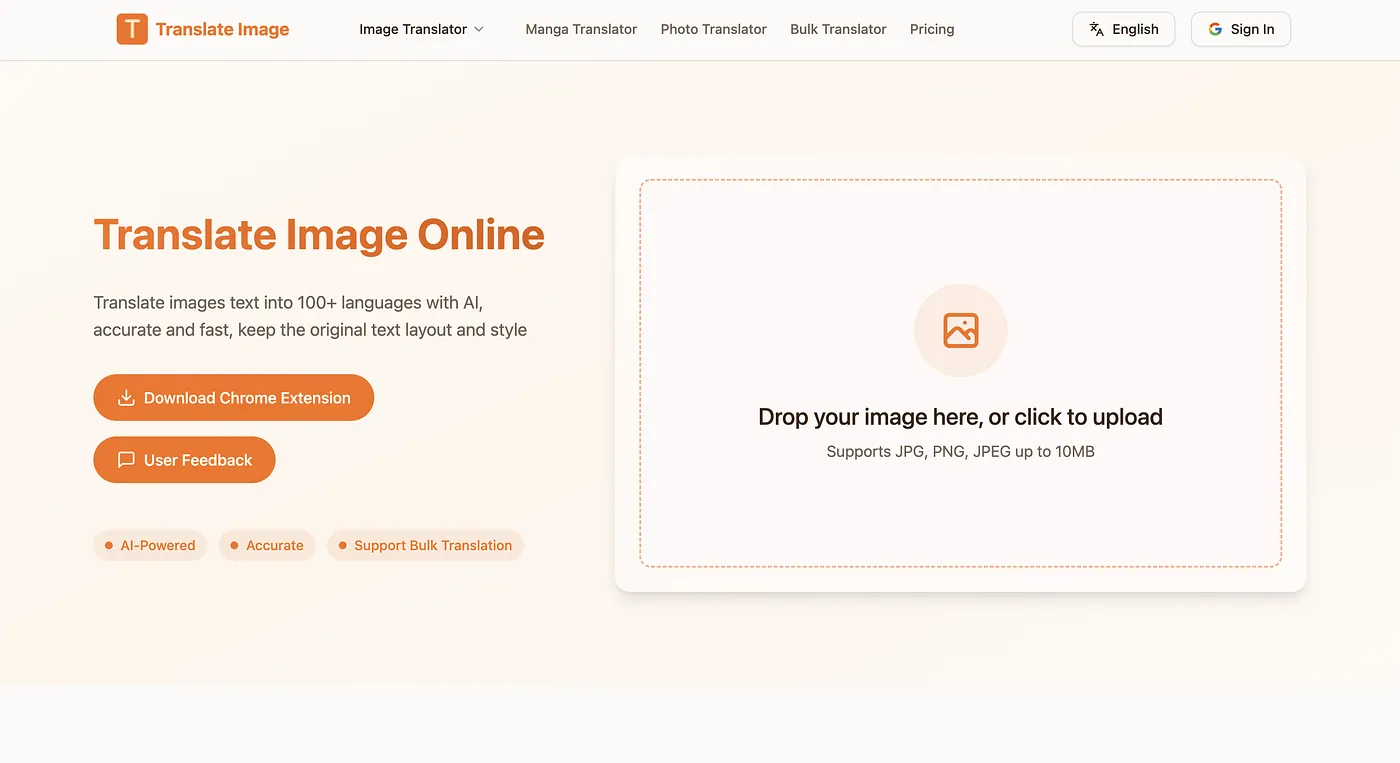
Task: Open the English language selector
Action: point(1123,29)
